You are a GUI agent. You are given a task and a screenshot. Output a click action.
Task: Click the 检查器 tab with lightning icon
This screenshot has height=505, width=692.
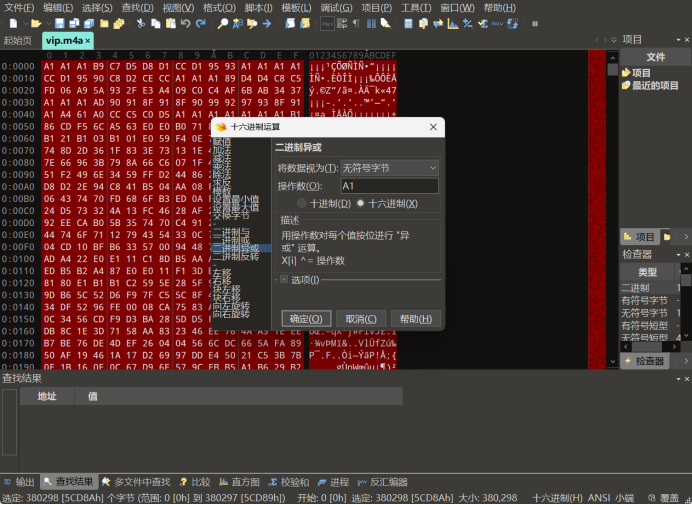tap(645, 361)
